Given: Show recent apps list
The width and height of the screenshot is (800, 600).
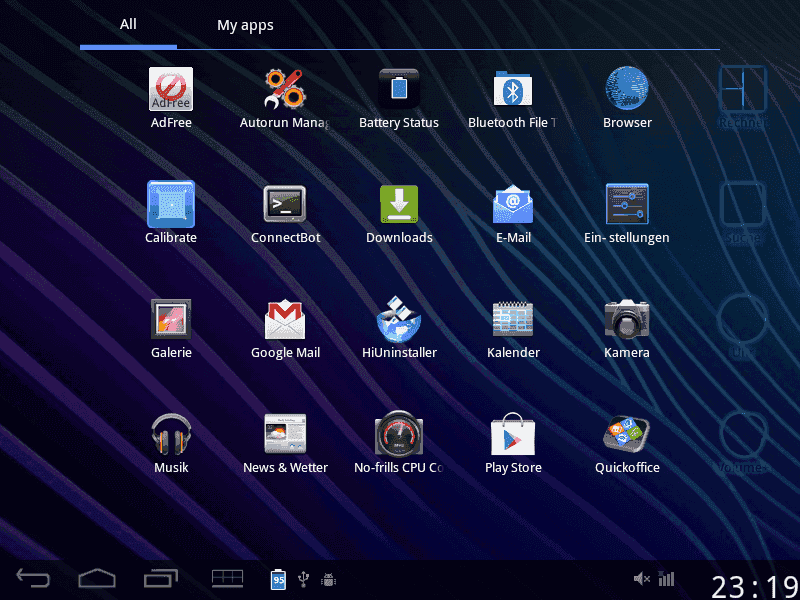Looking at the screenshot, I should [161, 579].
